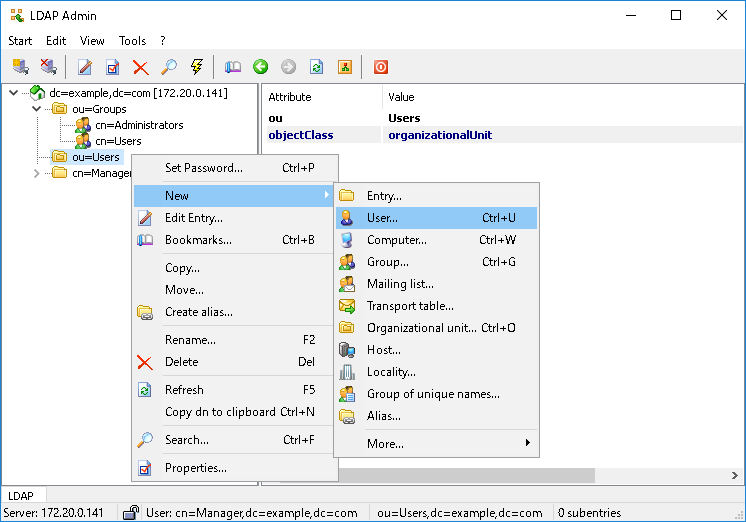Select Computer... in New submenu
This screenshot has height=522, width=746.
coord(436,240)
